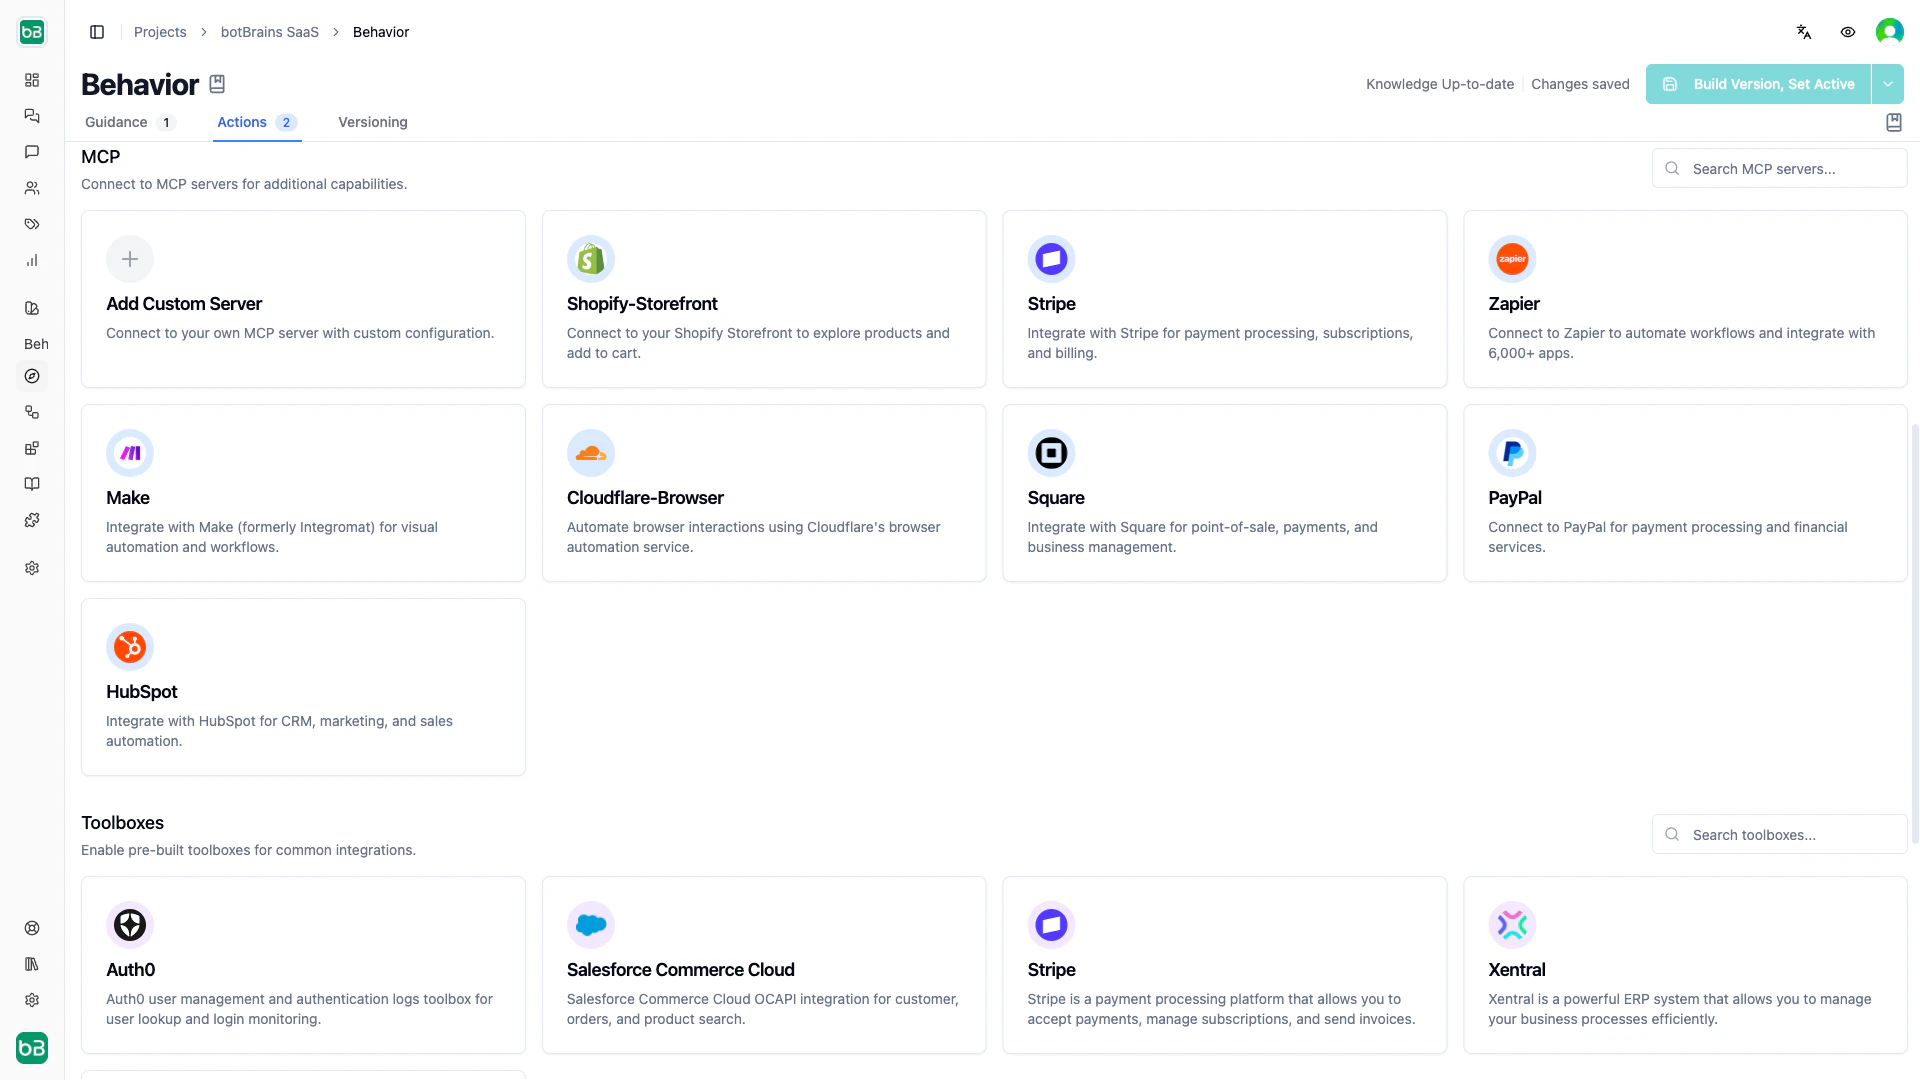
Task: Click the Make purple logo
Action: point(130,453)
